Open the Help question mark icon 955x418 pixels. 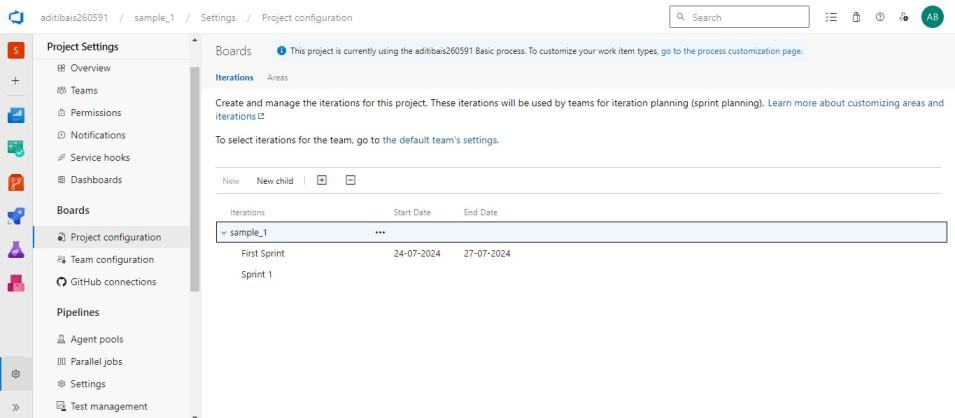(879, 17)
